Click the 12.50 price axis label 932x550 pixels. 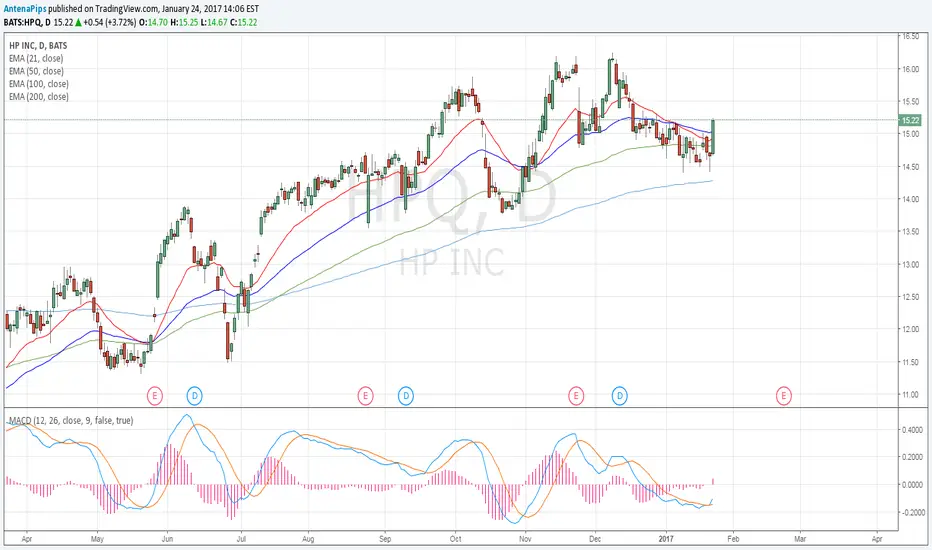(x=911, y=297)
